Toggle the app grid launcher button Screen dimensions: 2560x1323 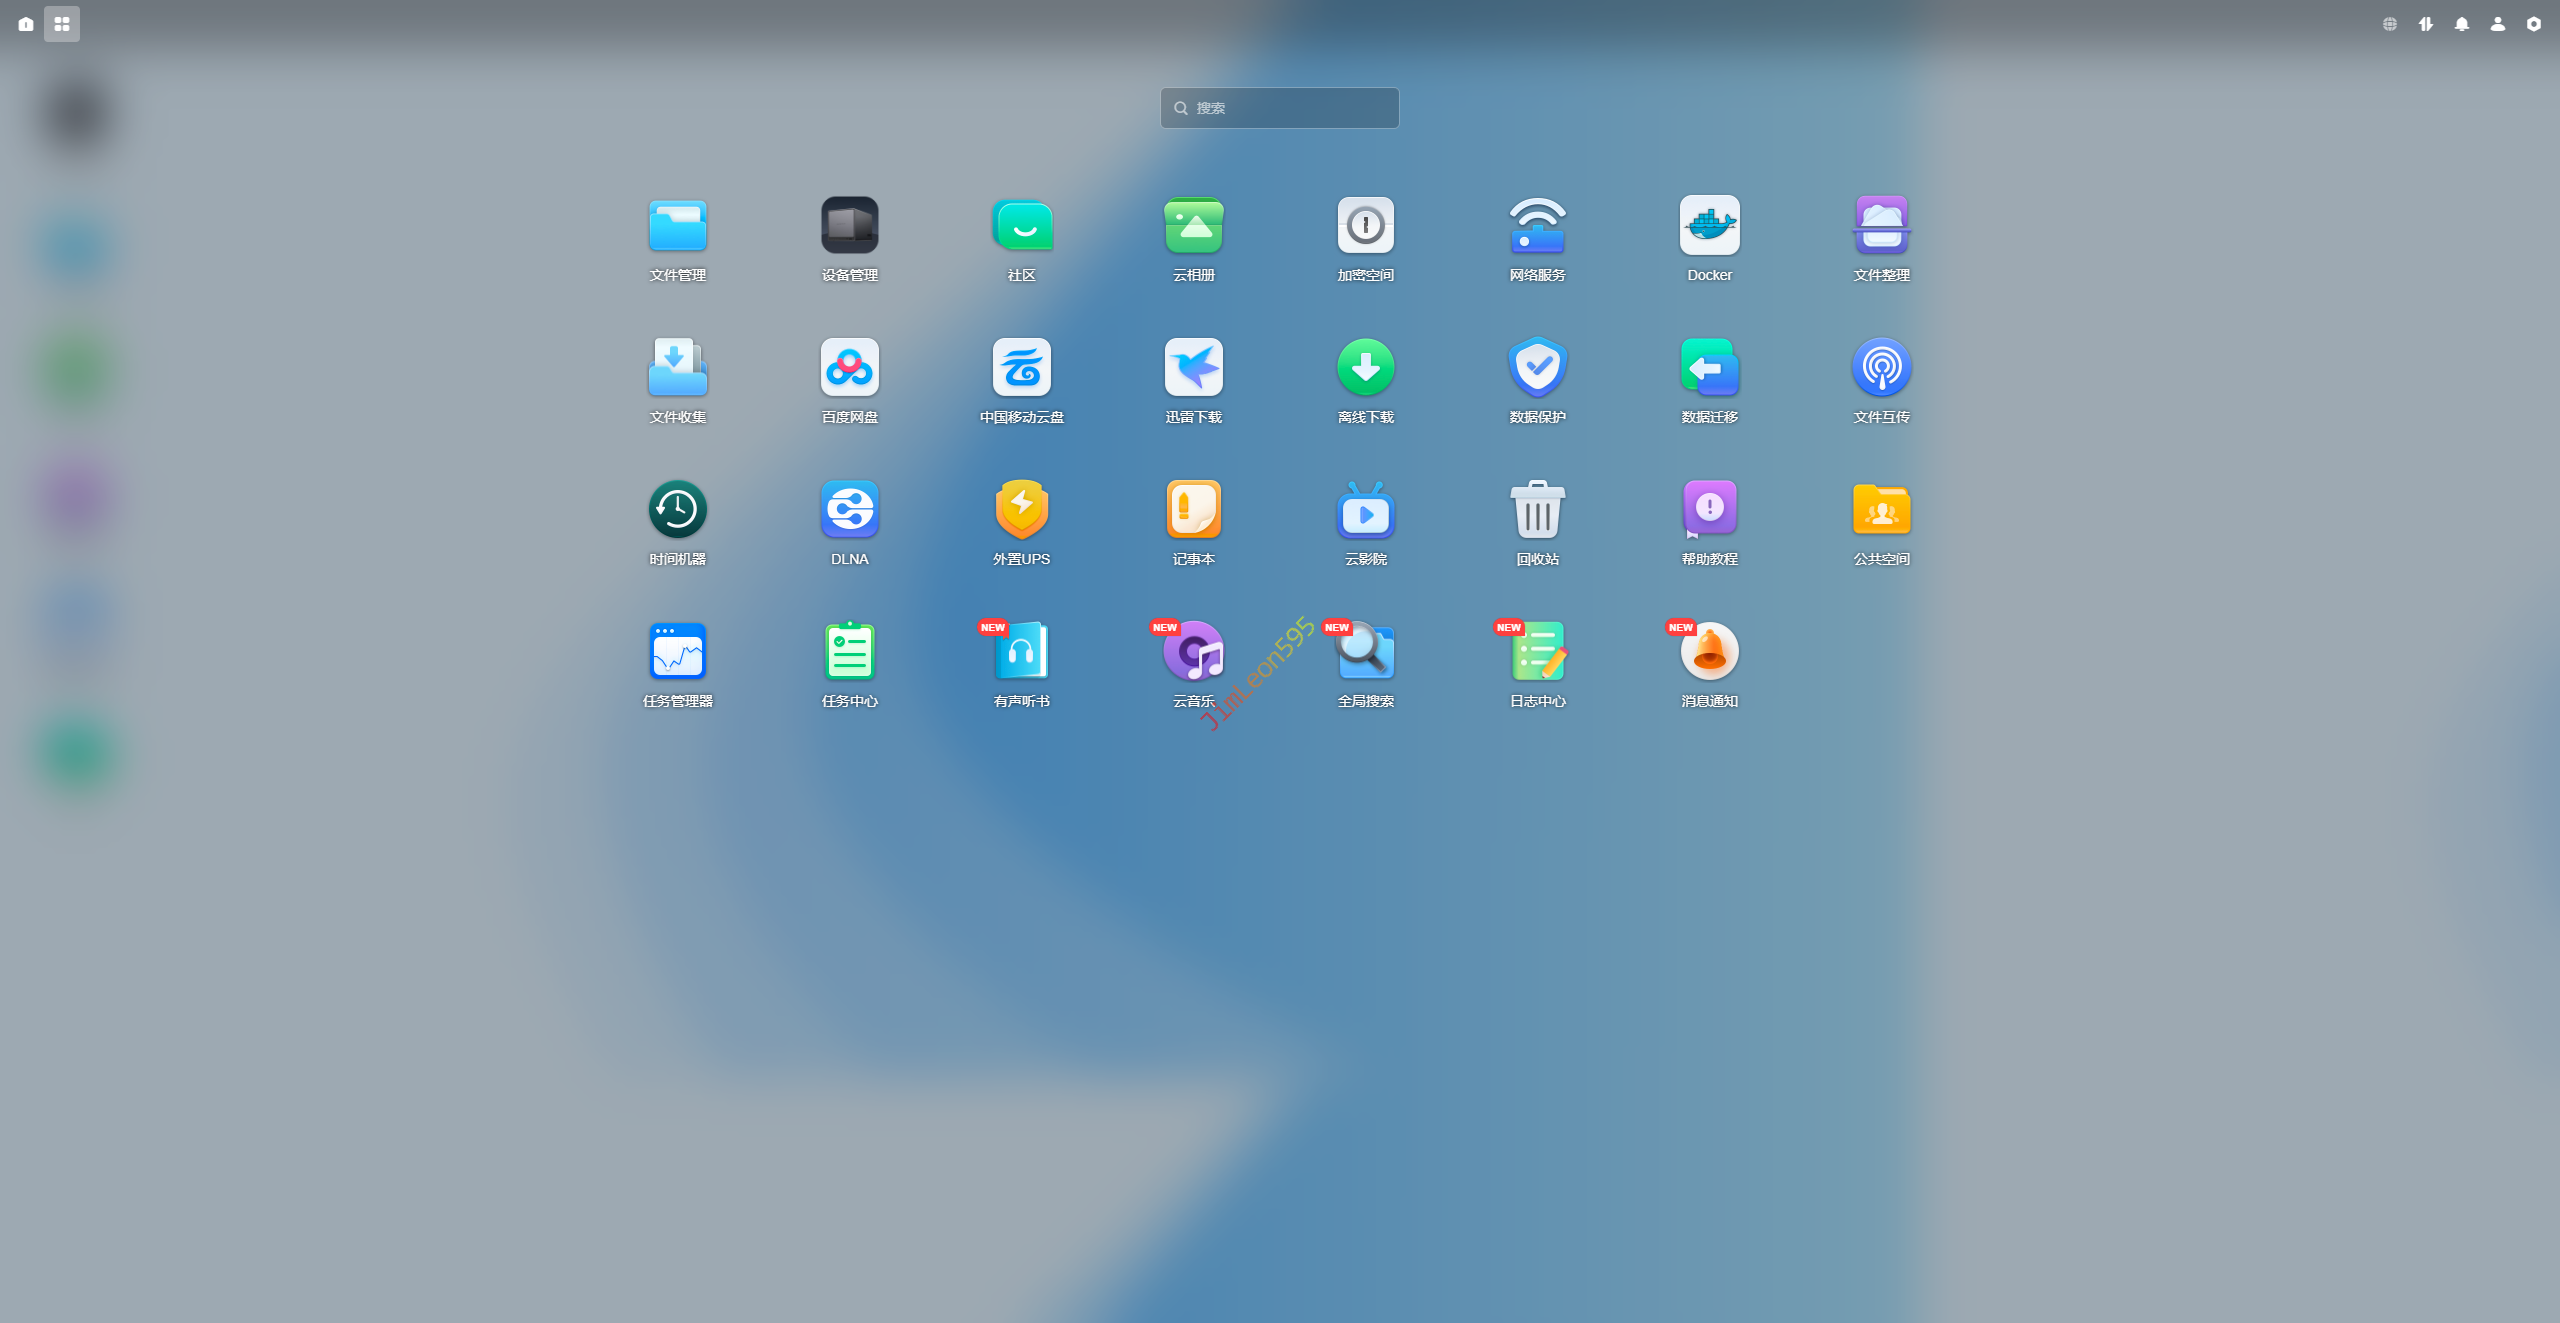click(x=62, y=24)
